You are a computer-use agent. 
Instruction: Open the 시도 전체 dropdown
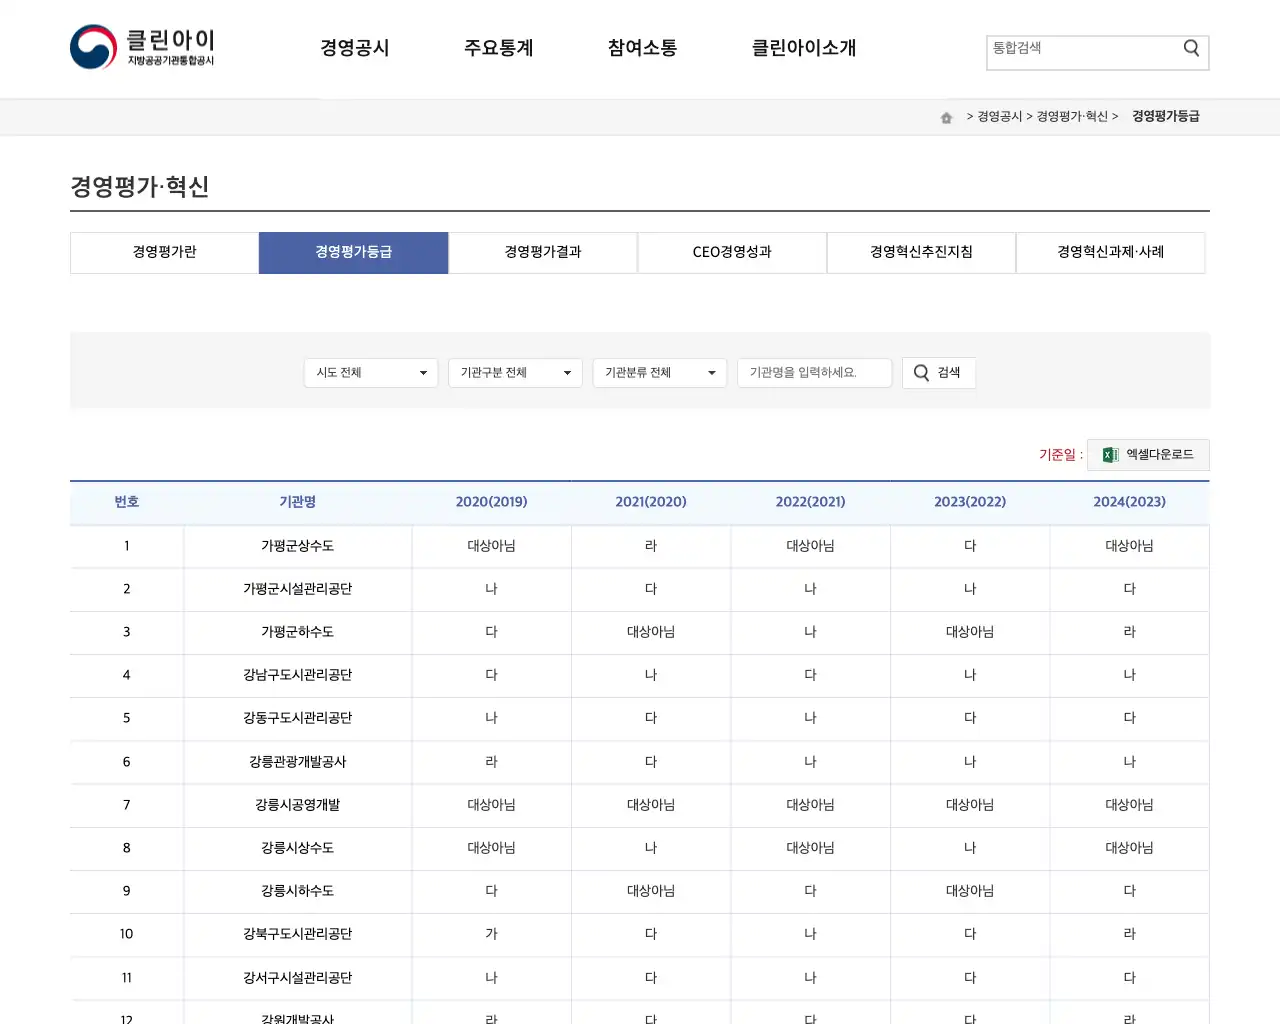tap(370, 372)
